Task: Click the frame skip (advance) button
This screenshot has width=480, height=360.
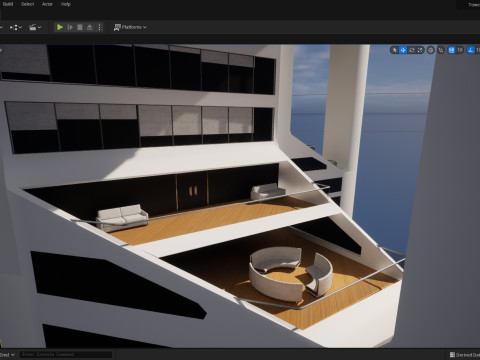Action: tap(70, 27)
